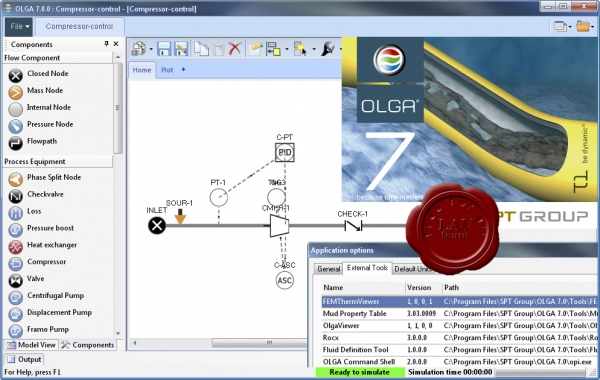The image size is (600, 380).
Task: Open the dropdown arrow next to select objects icon
Action: [x=314, y=49]
